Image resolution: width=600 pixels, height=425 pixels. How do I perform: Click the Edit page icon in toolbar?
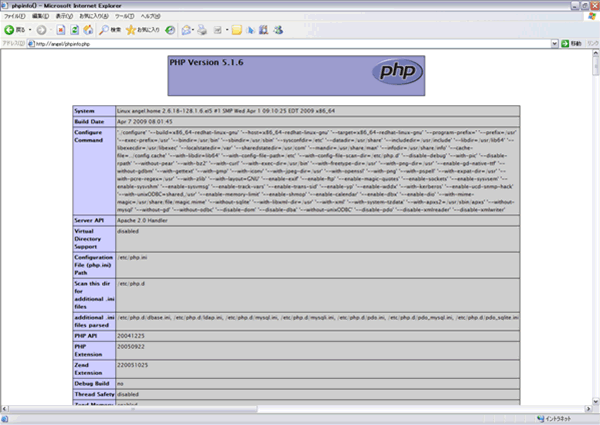pyautogui.click(x=217, y=30)
